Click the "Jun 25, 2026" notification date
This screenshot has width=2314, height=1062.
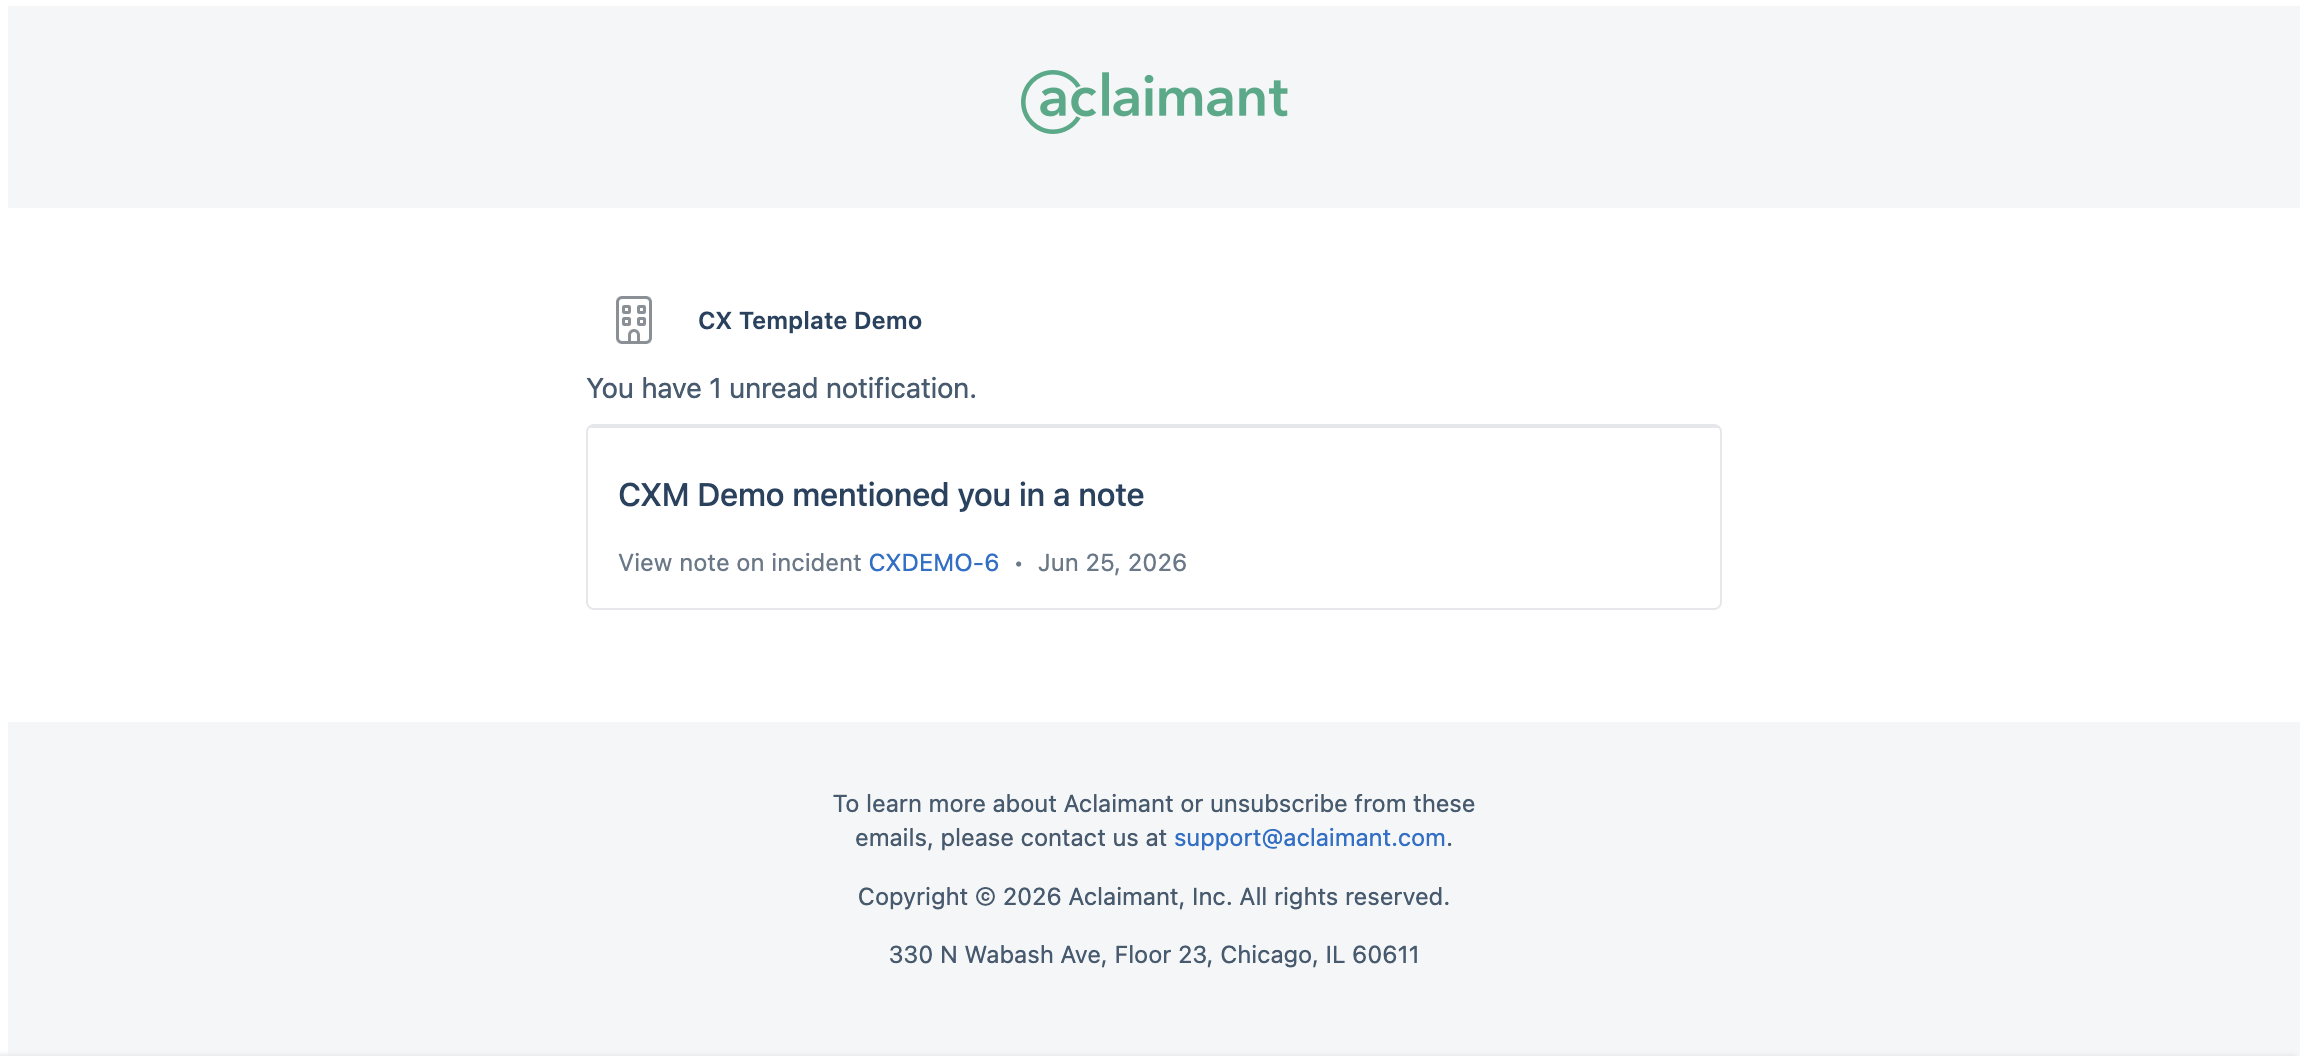coord(1112,563)
